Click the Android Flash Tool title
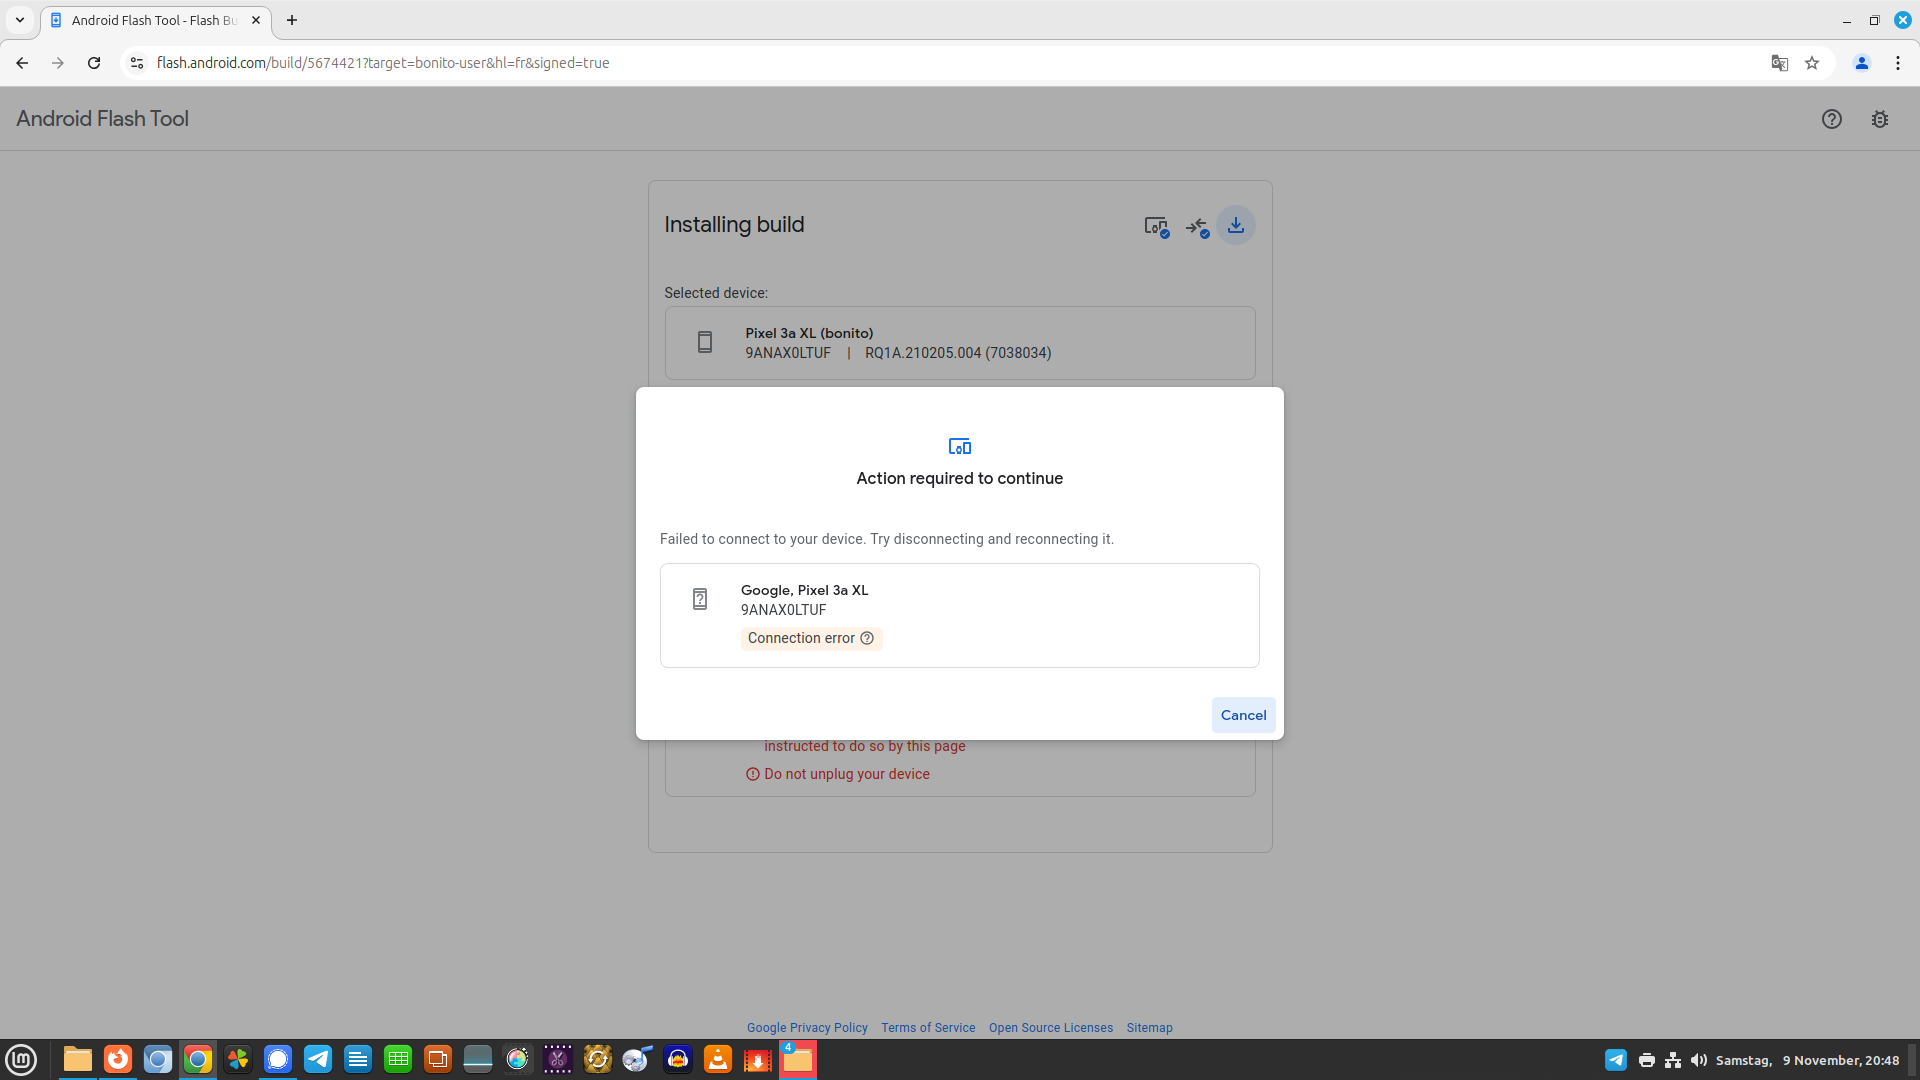Screen dimensions: 1920x1080 pyautogui.click(x=102, y=119)
